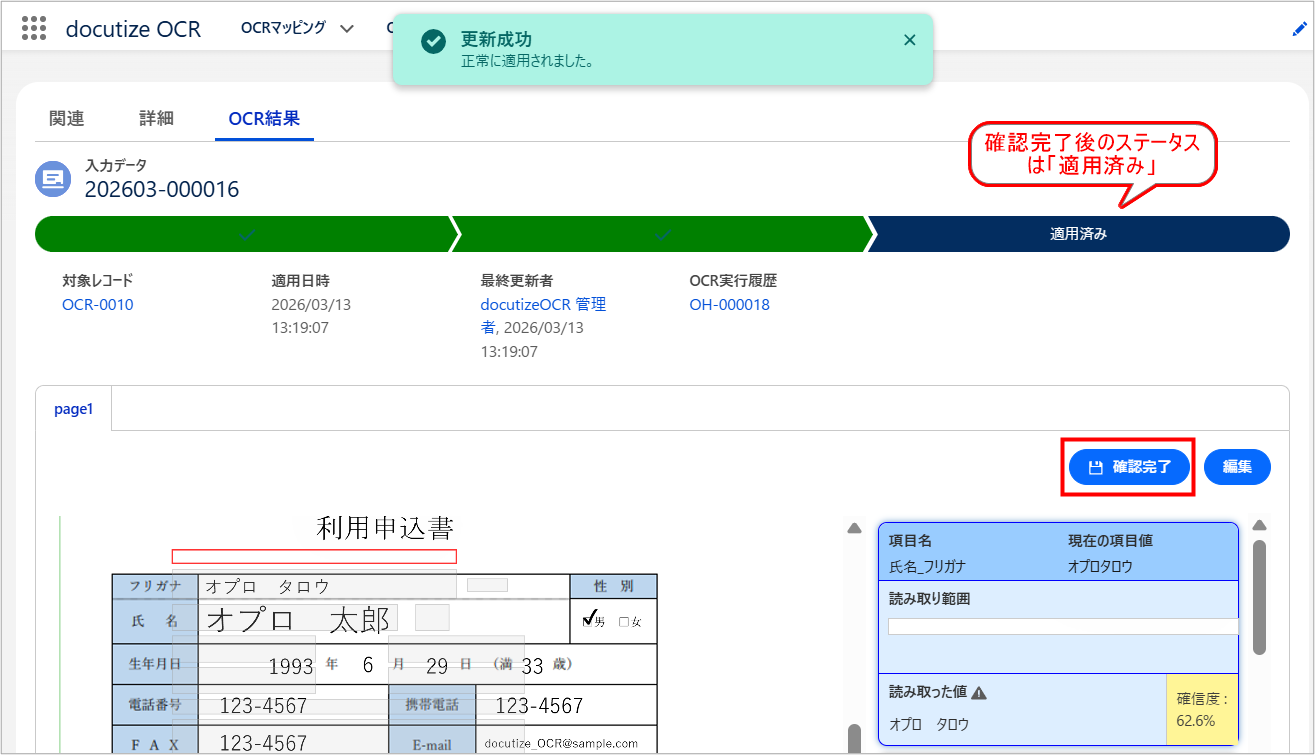Toggle the 女 checkbox in the form
1315x755 pixels.
[624, 622]
